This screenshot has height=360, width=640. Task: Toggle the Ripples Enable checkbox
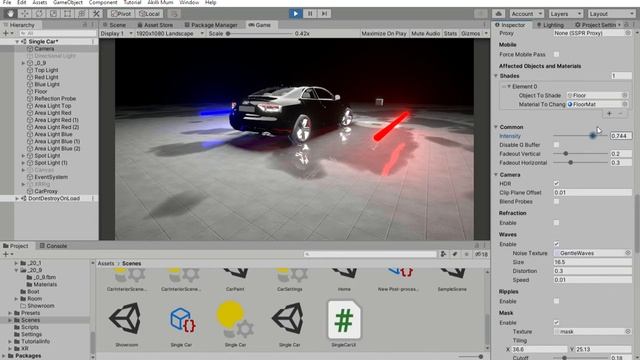[x=556, y=301]
